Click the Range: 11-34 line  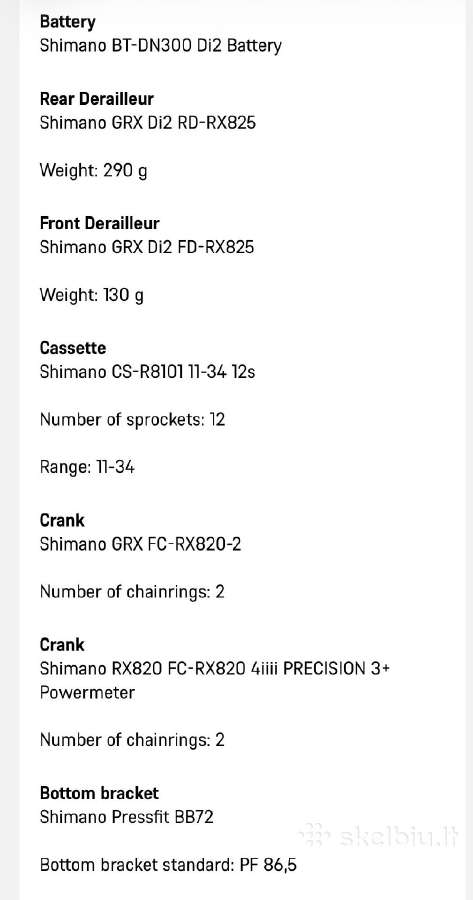click(87, 467)
